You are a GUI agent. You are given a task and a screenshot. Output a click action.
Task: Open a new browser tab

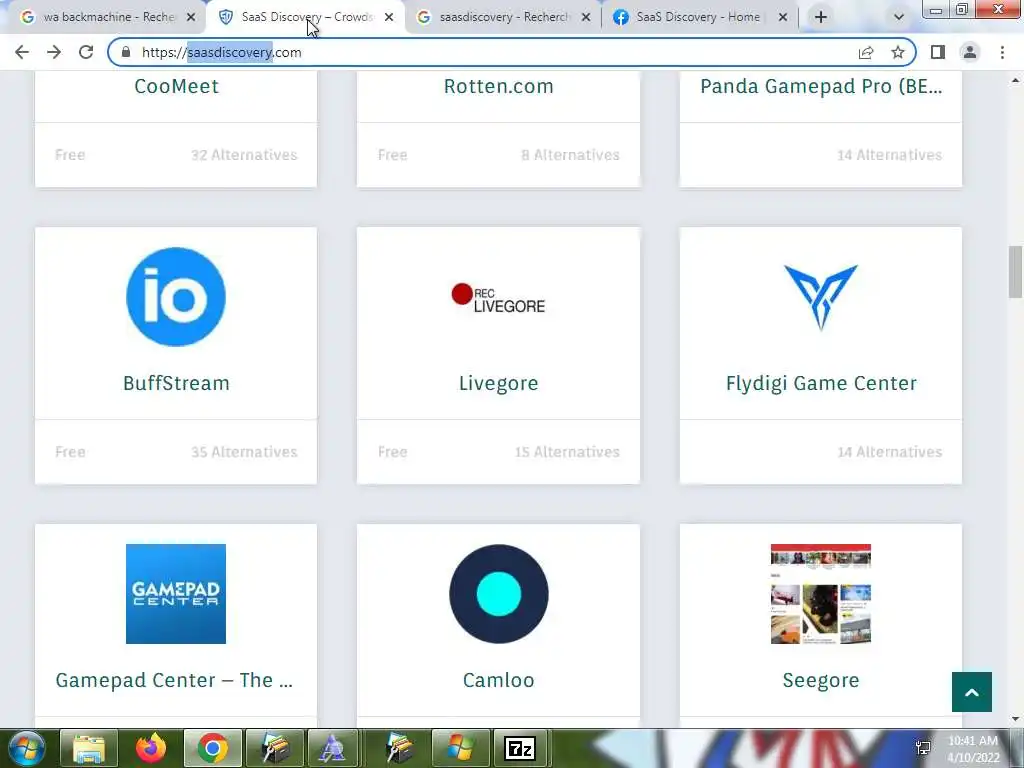pyautogui.click(x=821, y=17)
